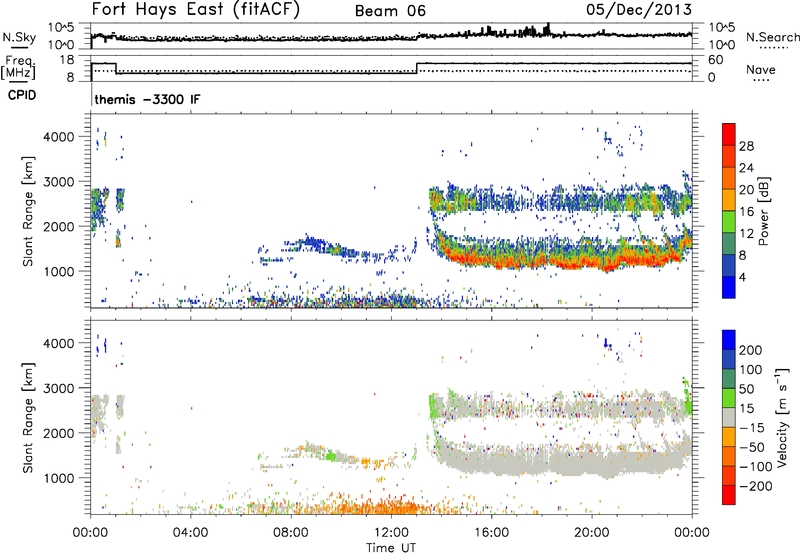The width and height of the screenshot is (800, 554).
Task: Click the '12:00' time tick label
Action: click(x=391, y=533)
